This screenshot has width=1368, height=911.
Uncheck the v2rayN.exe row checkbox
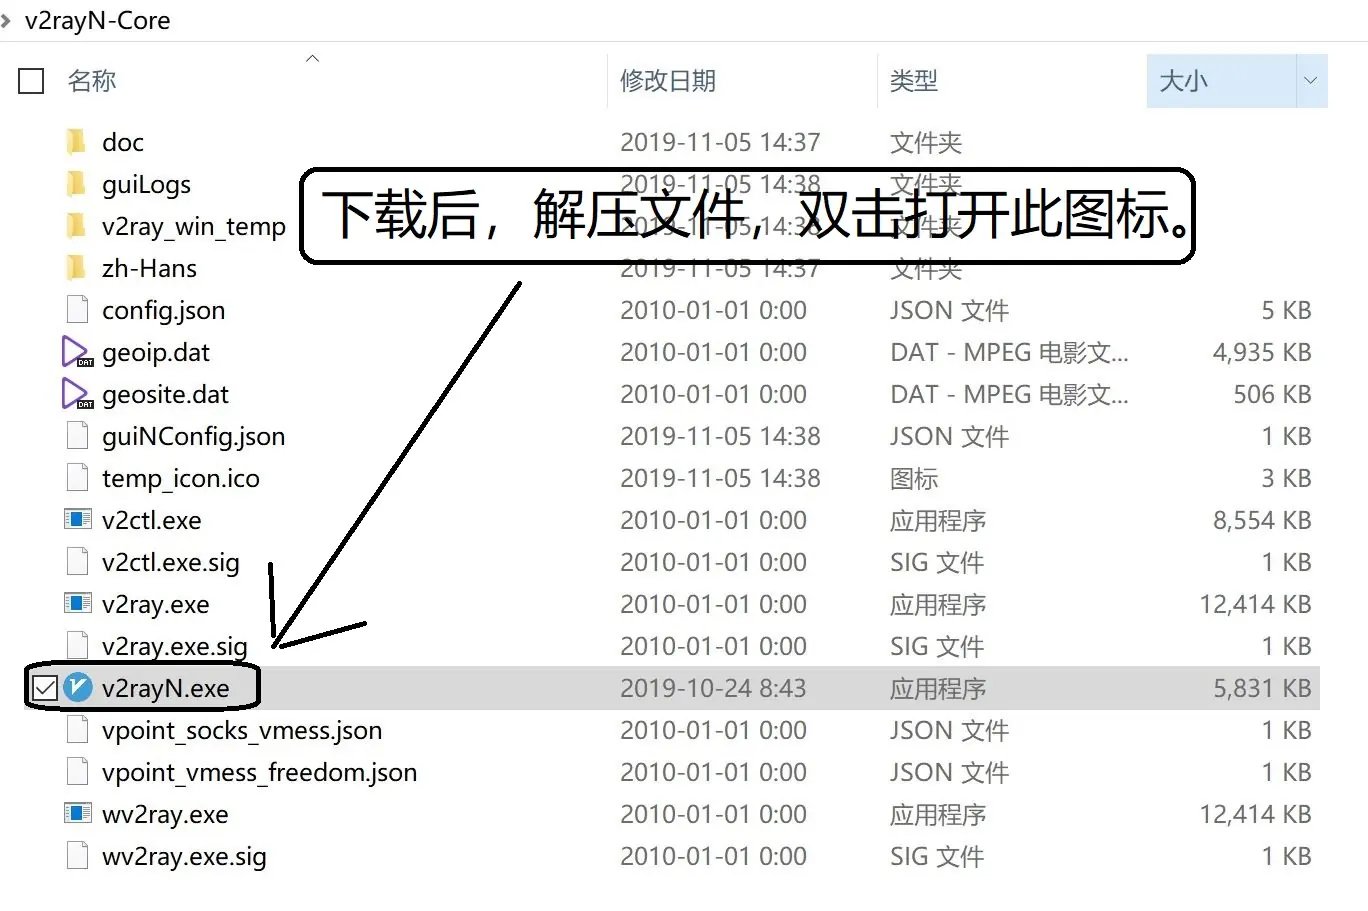click(45, 688)
